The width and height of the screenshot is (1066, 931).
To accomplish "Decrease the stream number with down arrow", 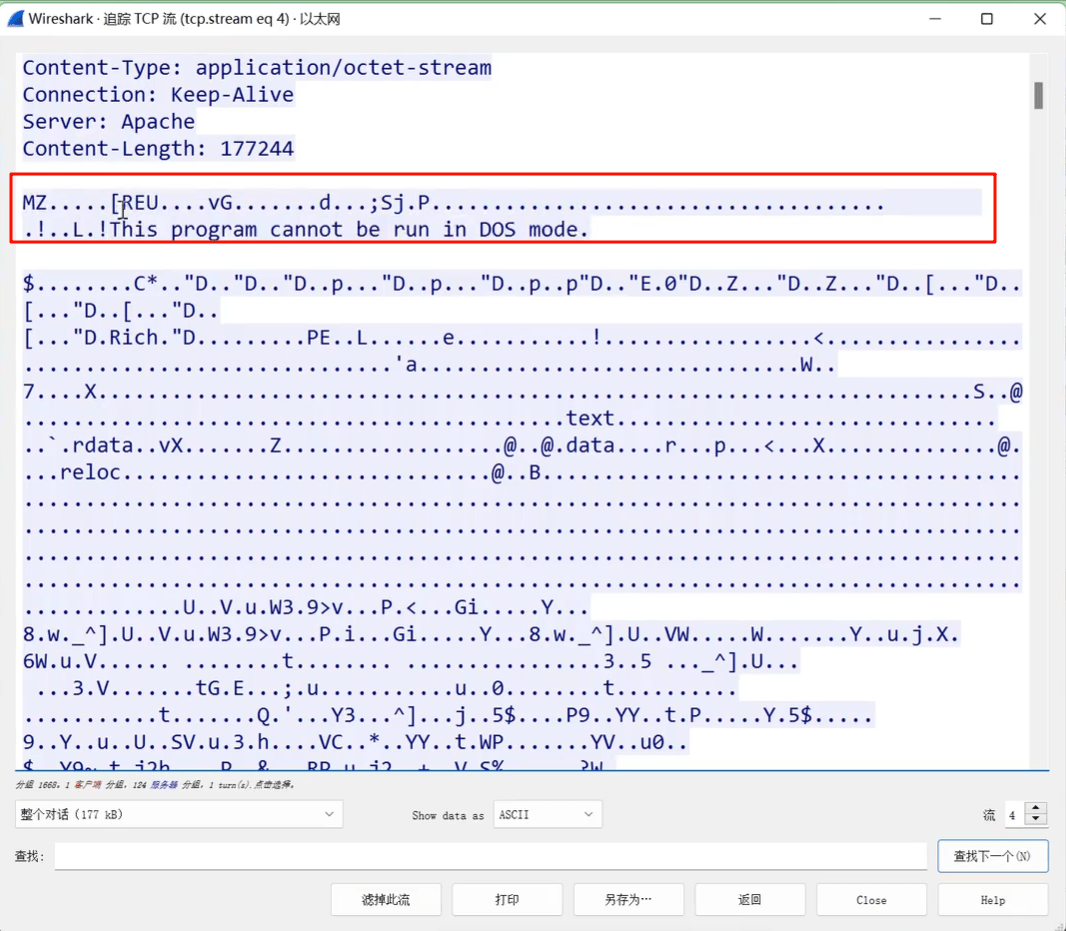I will [1035, 820].
